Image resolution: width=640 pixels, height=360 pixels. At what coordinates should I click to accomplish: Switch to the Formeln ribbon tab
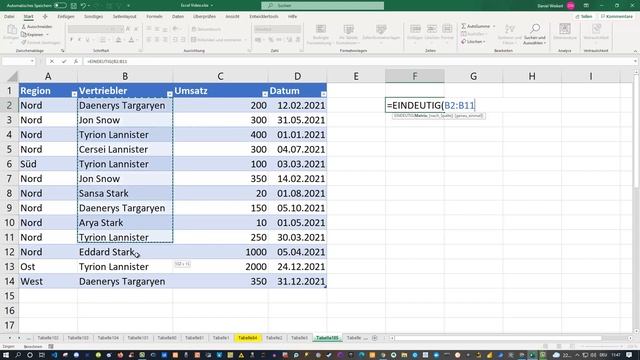tap(154, 16)
